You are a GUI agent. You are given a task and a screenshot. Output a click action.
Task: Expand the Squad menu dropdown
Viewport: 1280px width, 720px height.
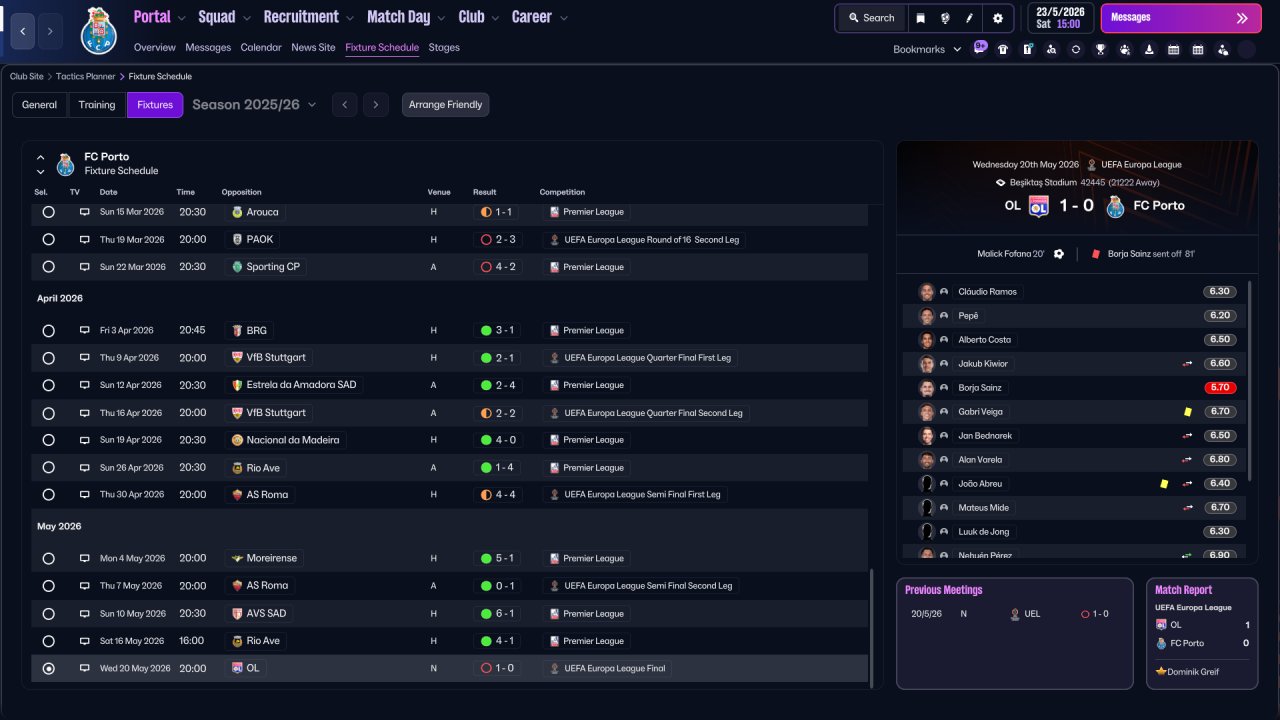(248, 18)
